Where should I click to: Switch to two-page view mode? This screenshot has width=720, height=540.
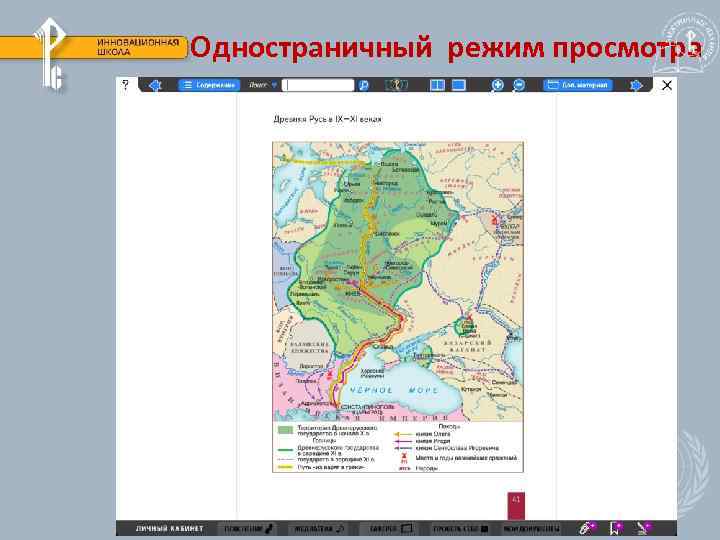(437, 85)
